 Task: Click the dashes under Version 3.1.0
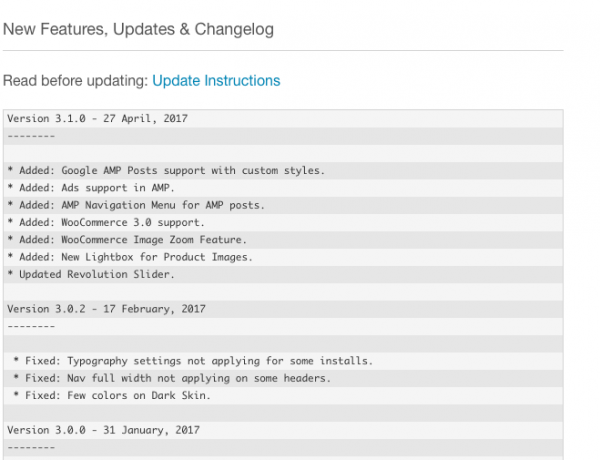(30, 135)
